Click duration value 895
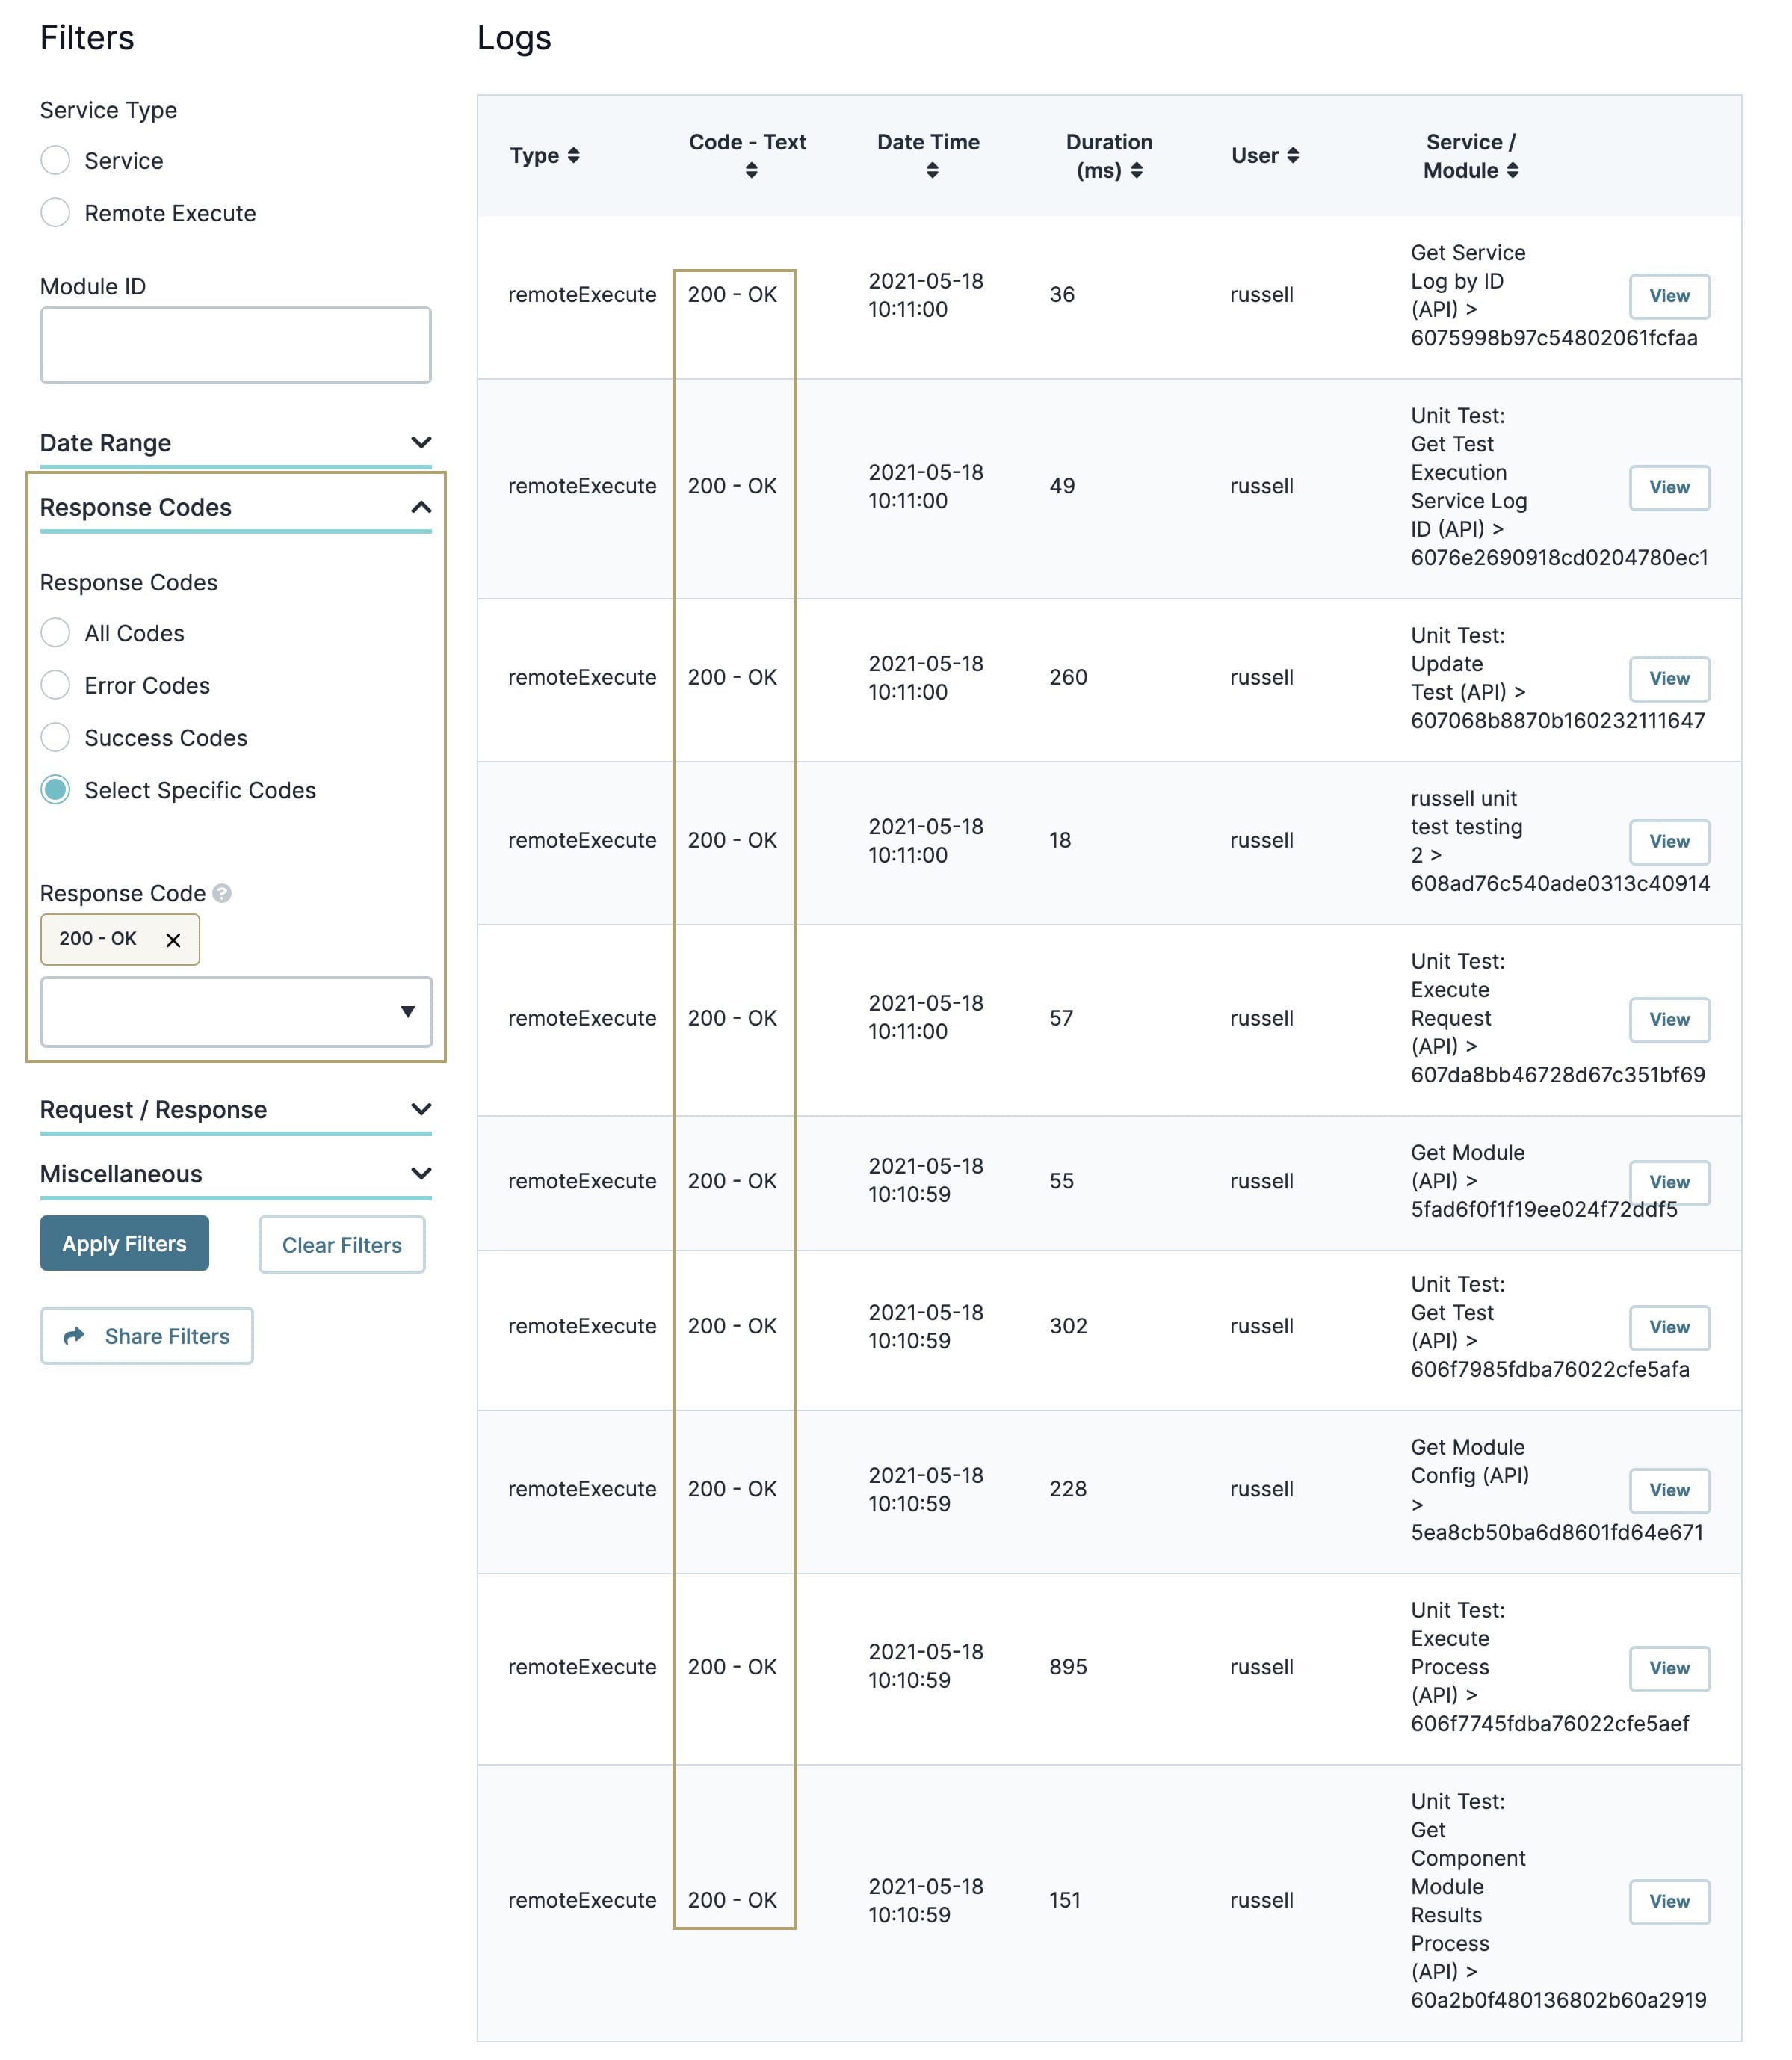The width and height of the screenshot is (1792, 2060). click(x=1068, y=1667)
